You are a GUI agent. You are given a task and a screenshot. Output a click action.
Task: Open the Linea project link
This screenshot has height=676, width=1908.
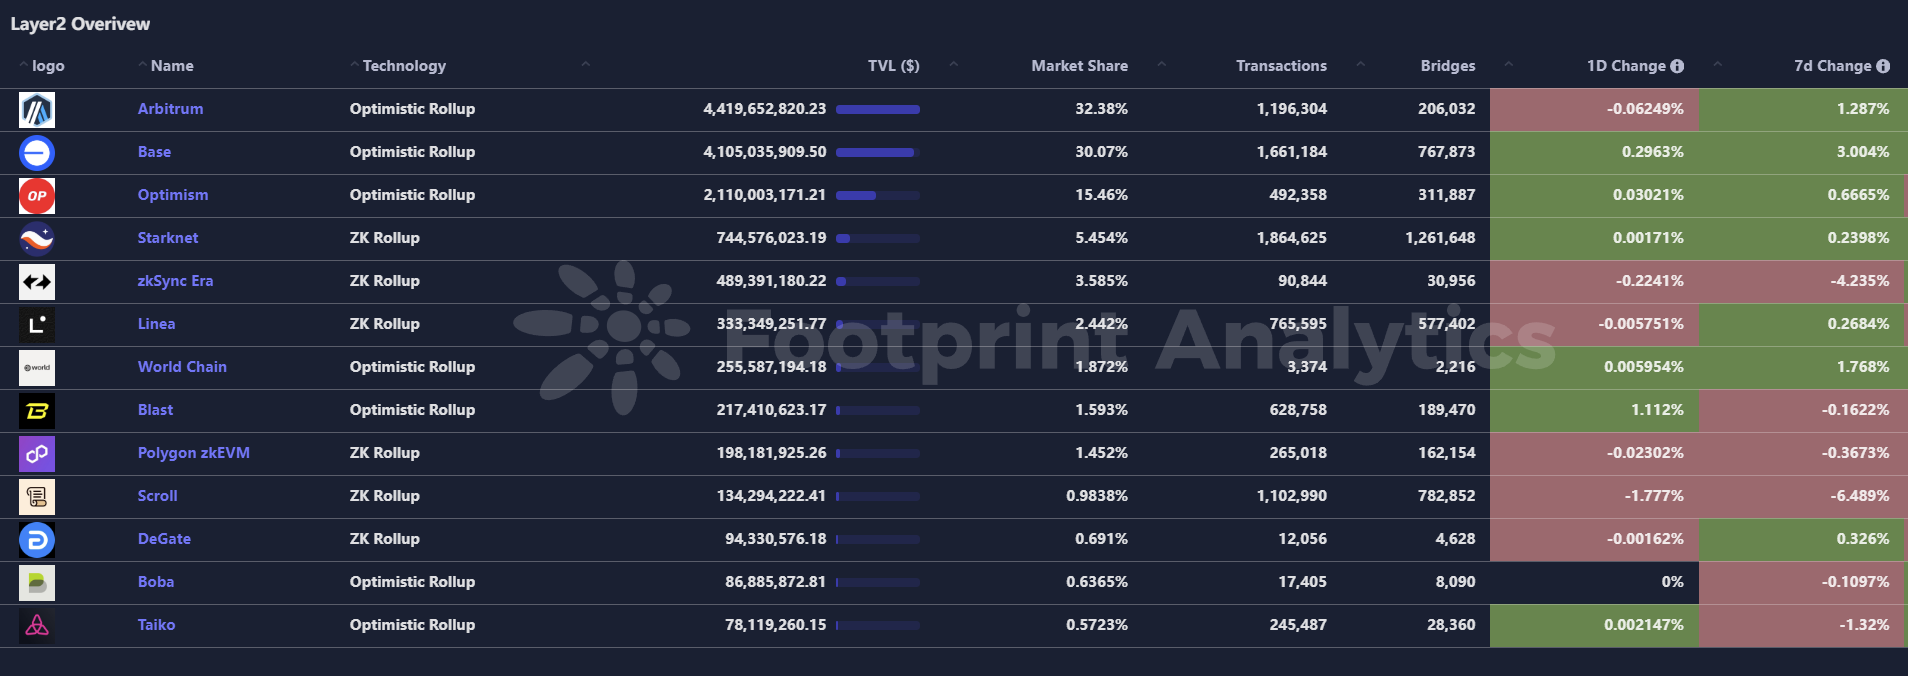click(156, 324)
